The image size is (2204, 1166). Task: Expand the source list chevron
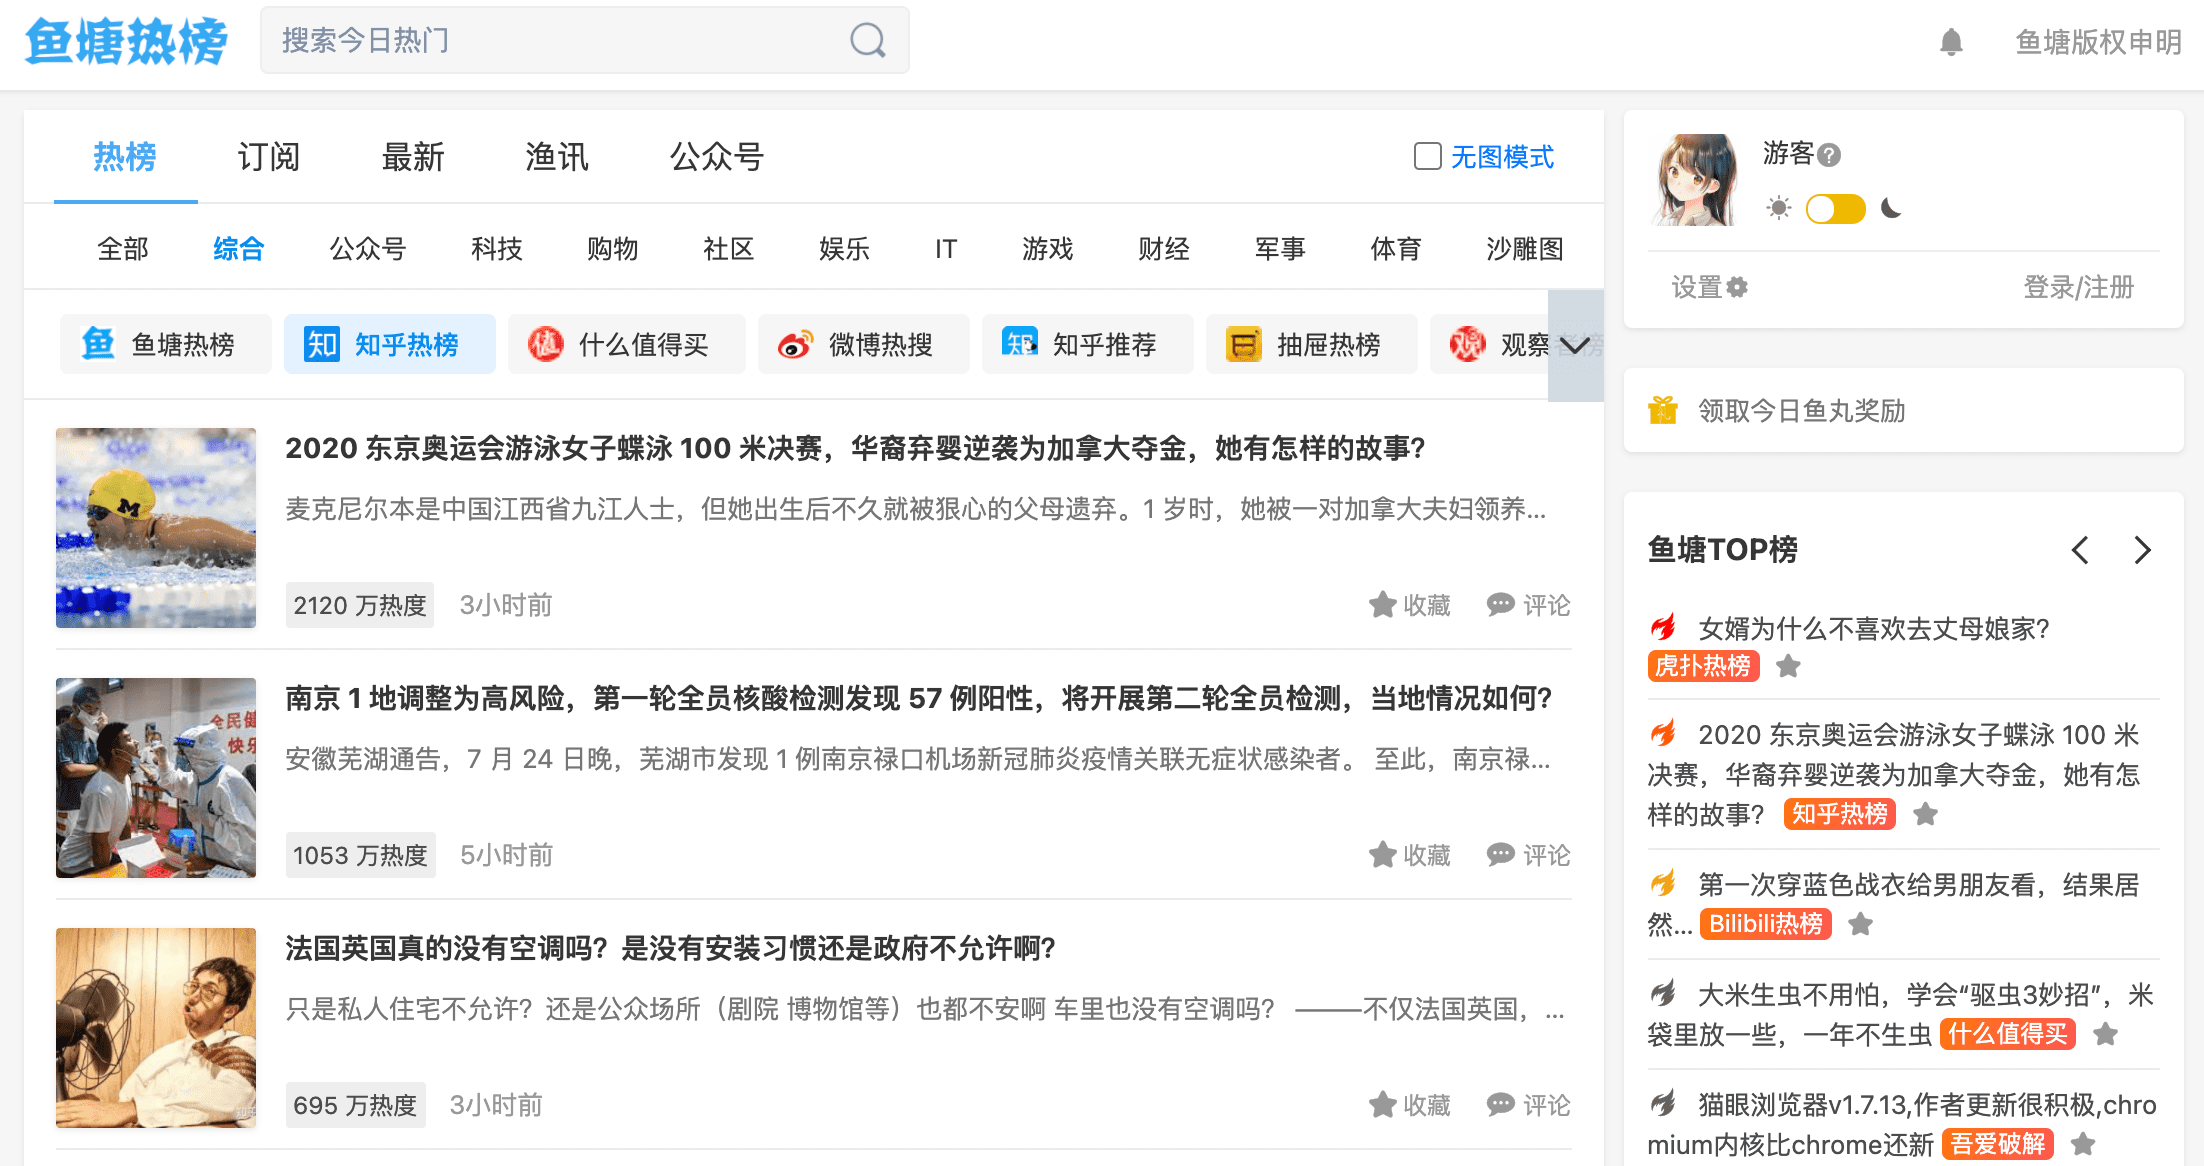tap(1575, 346)
